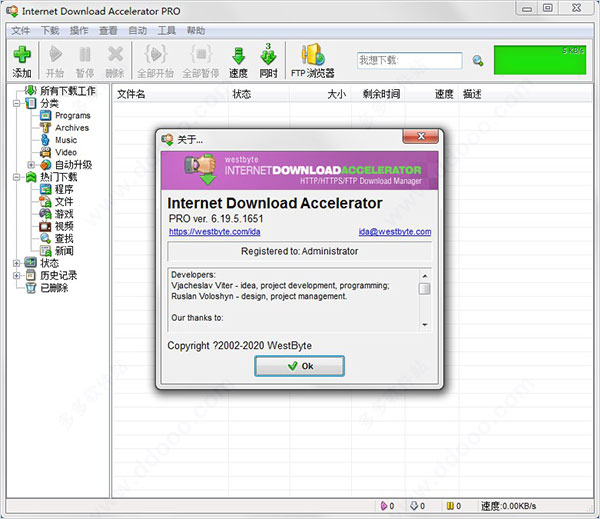Open the 操作 menu
Image resolution: width=600 pixels, height=519 pixels.
79,31
